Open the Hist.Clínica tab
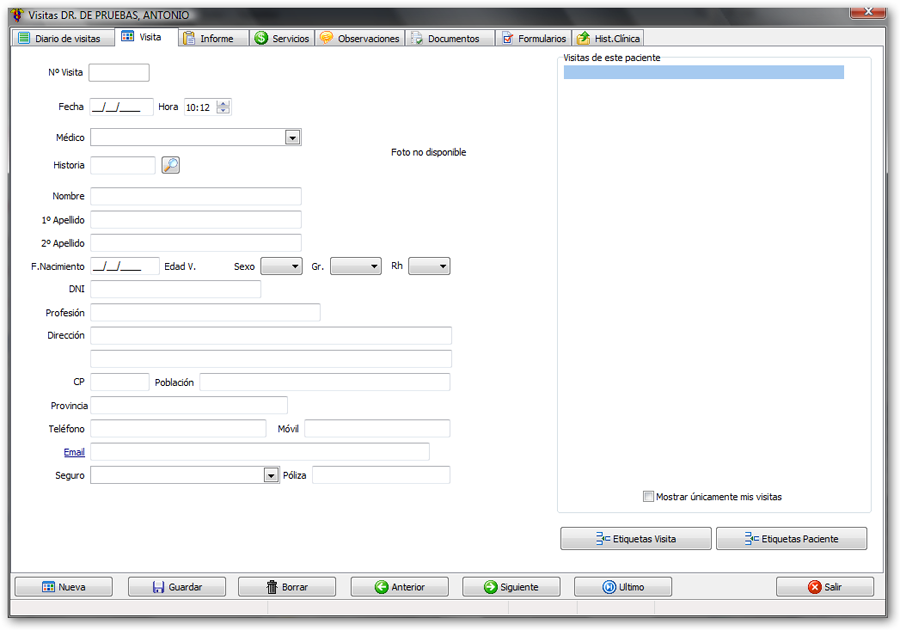The height and width of the screenshot is (630, 900). 607,38
